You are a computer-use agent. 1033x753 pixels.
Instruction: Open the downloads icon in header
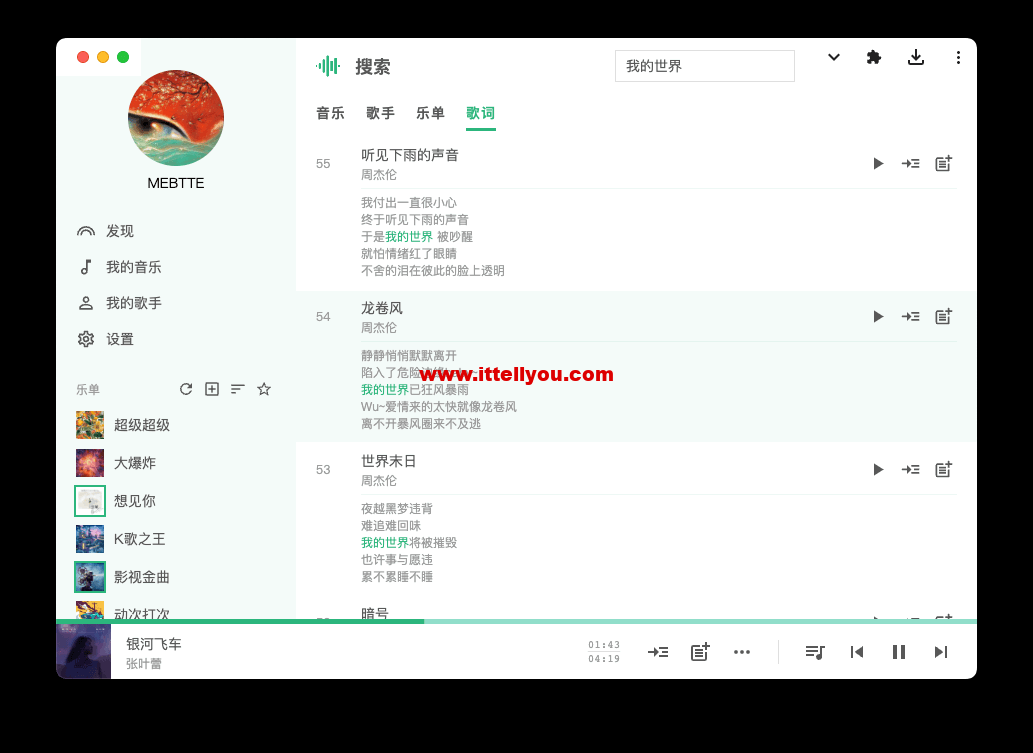point(916,57)
